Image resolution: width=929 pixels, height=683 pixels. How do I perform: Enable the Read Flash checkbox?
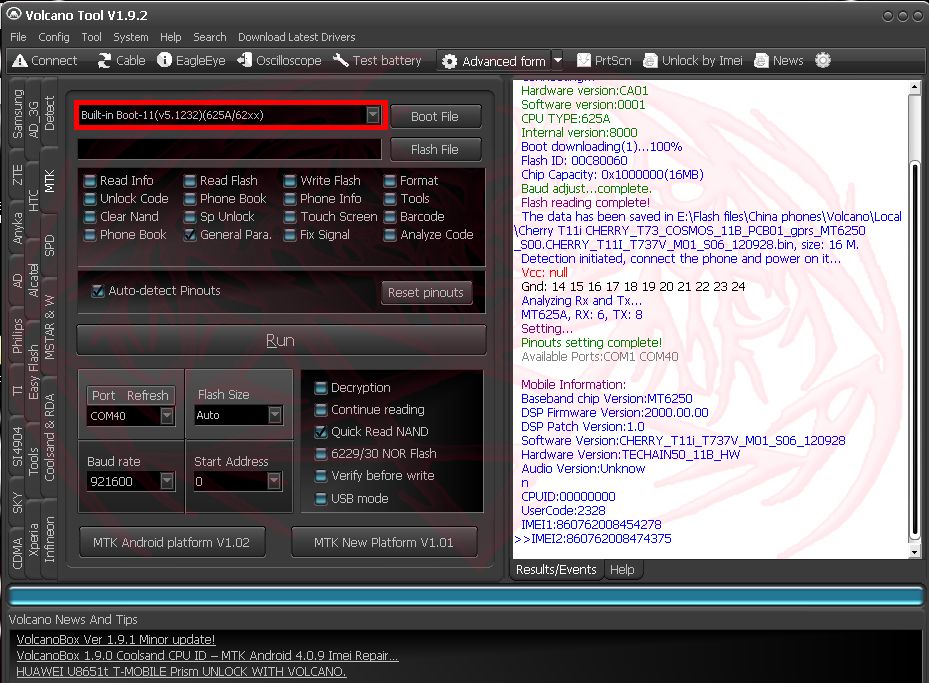tap(190, 181)
